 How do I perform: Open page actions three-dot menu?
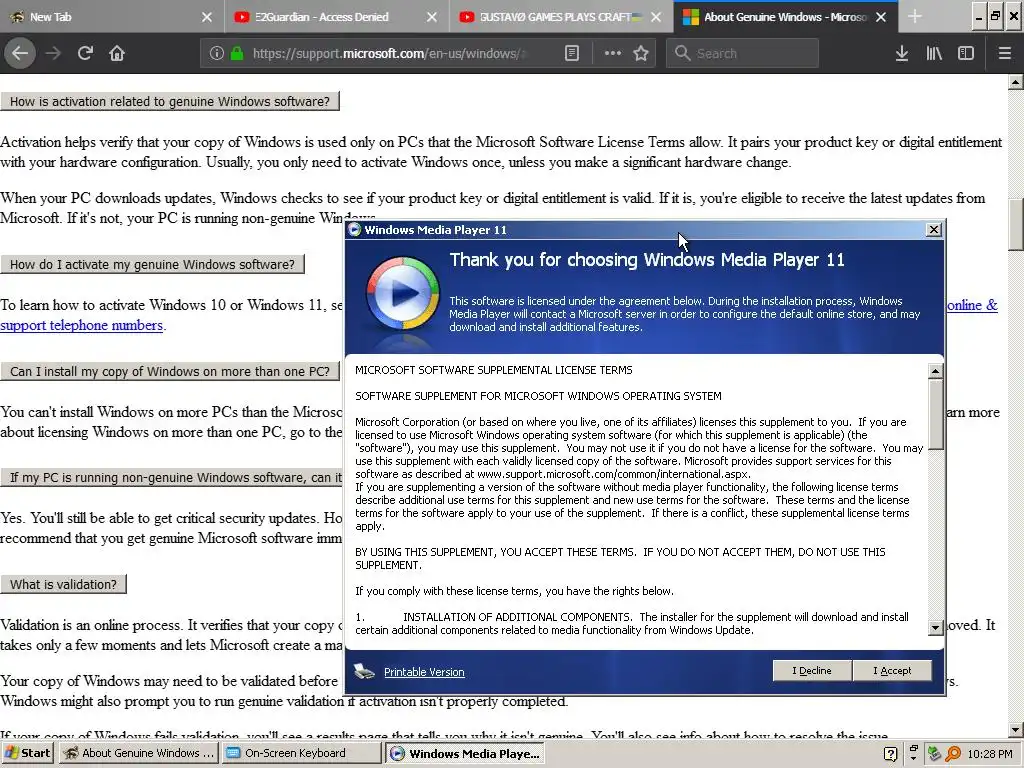613,54
